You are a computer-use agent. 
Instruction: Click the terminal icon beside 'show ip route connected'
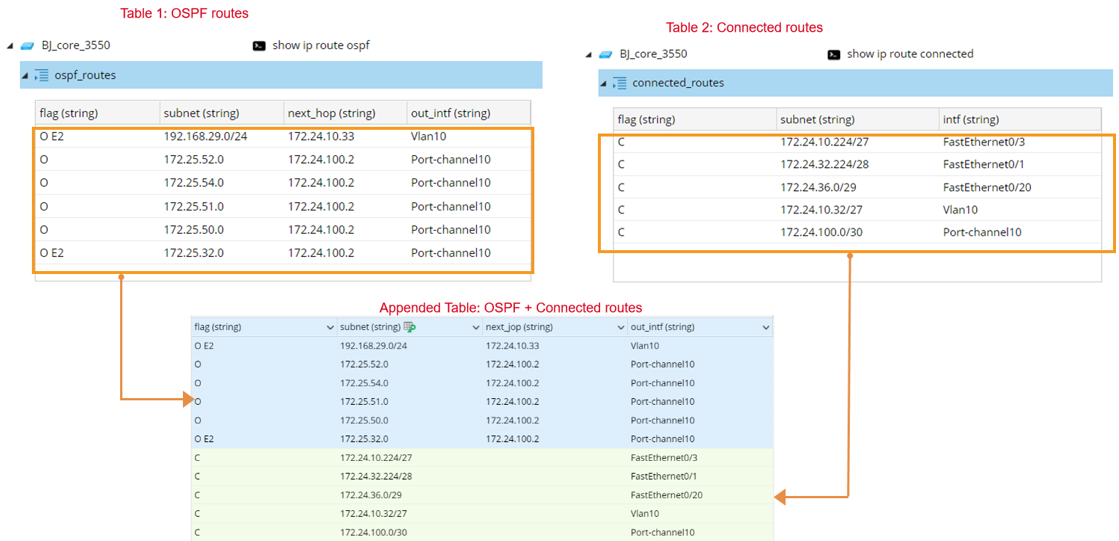(x=834, y=54)
